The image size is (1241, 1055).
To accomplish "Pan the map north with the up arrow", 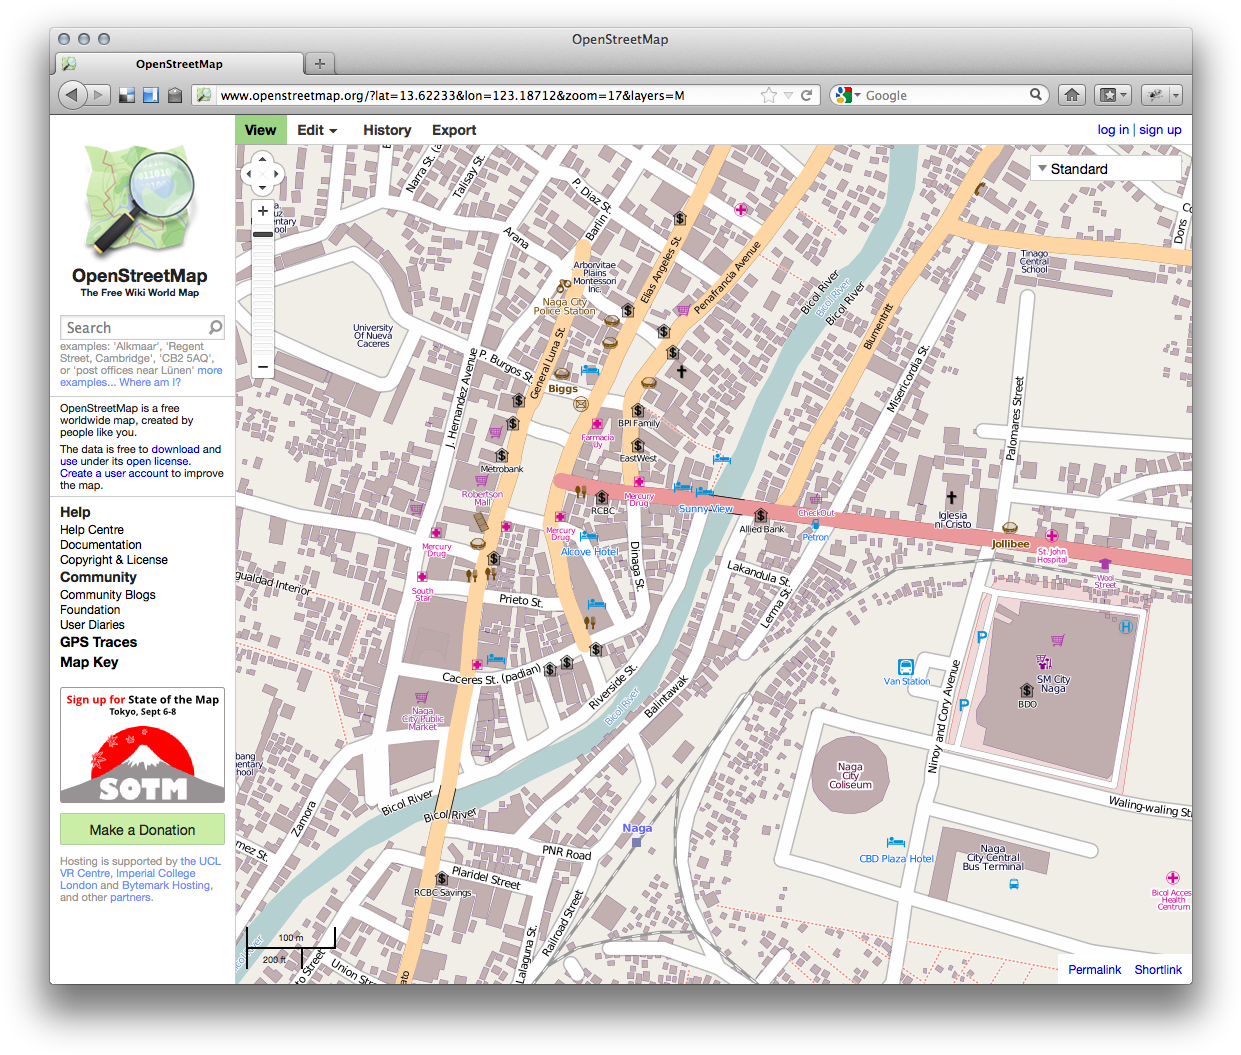I will pos(262,159).
